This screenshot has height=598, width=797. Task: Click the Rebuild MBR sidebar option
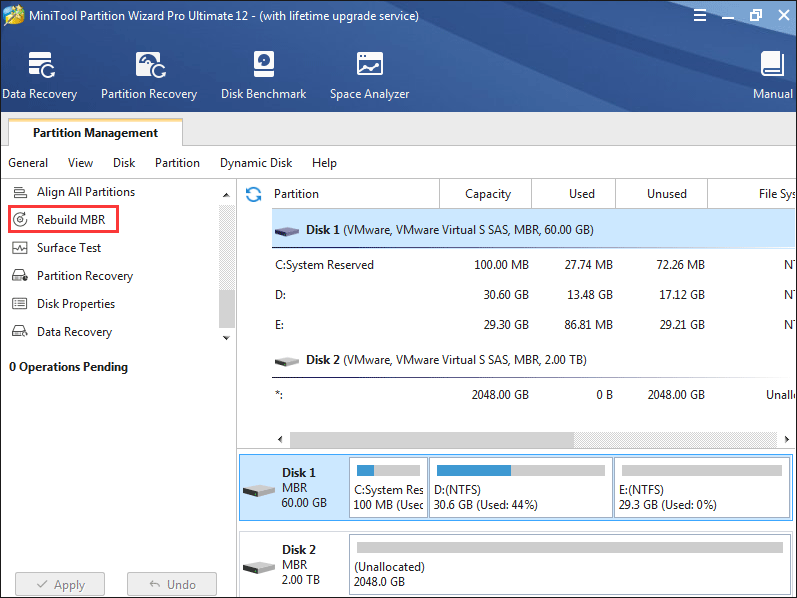click(70, 220)
